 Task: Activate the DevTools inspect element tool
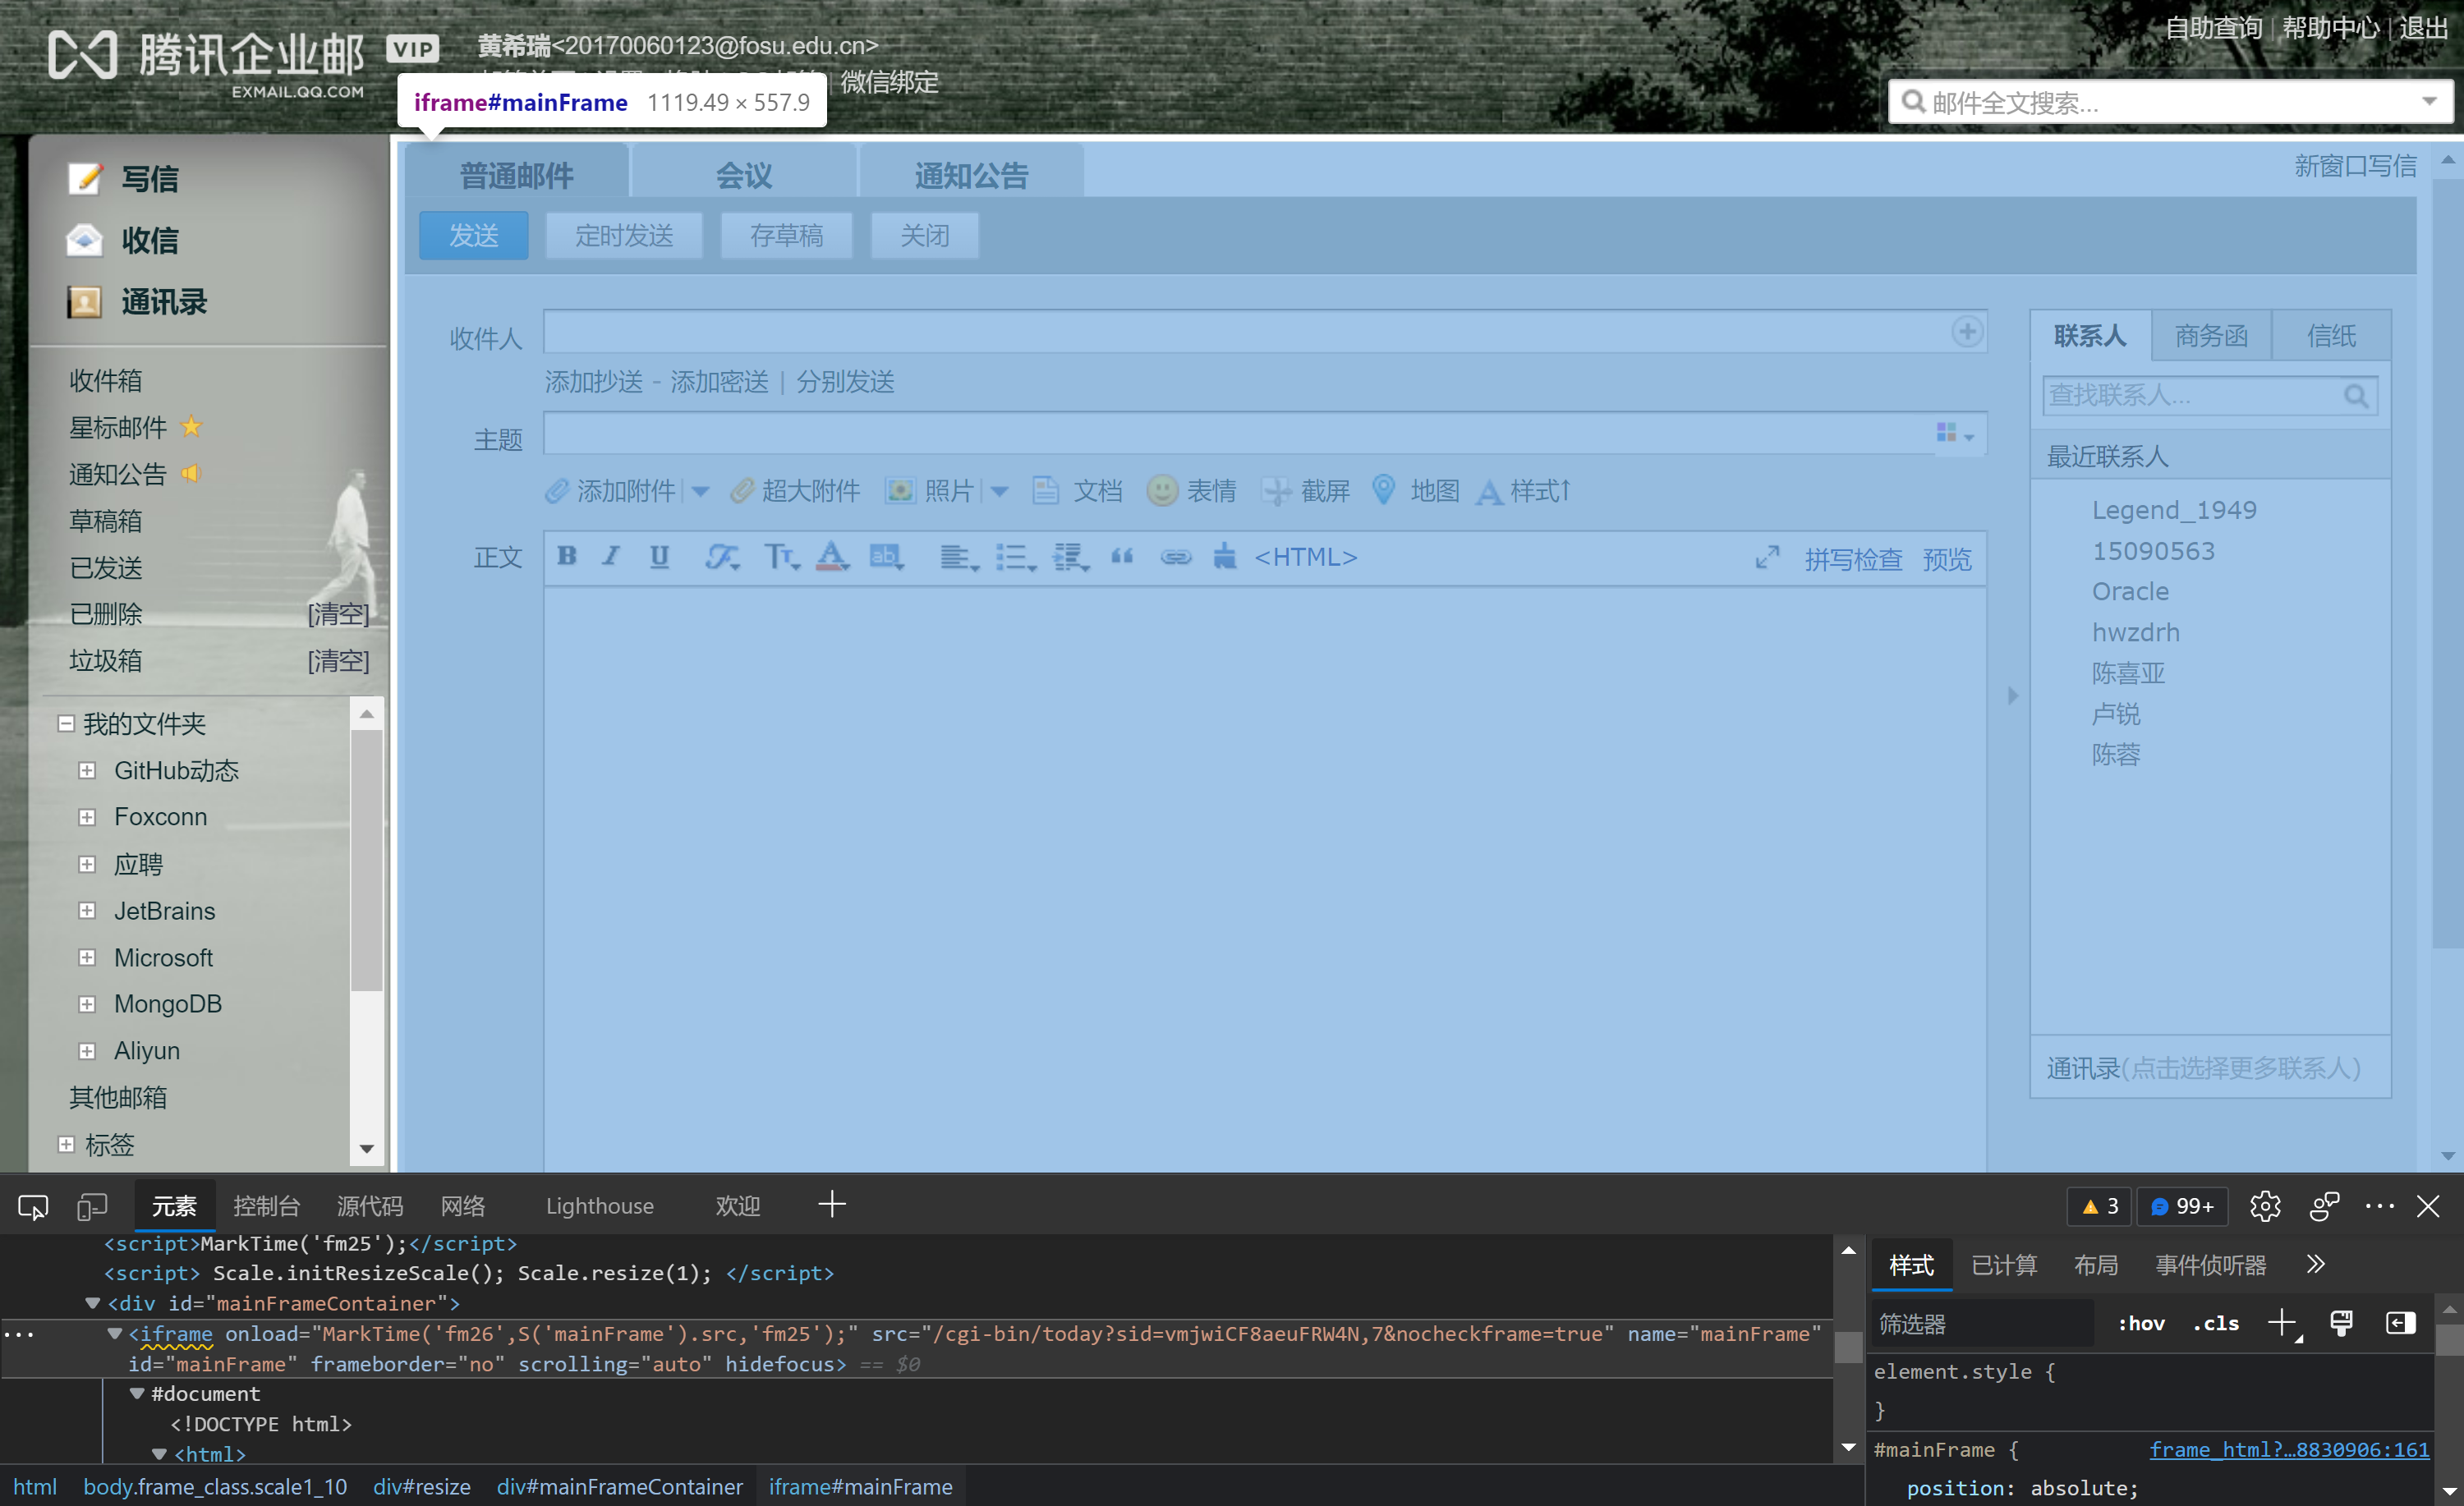[x=32, y=1206]
